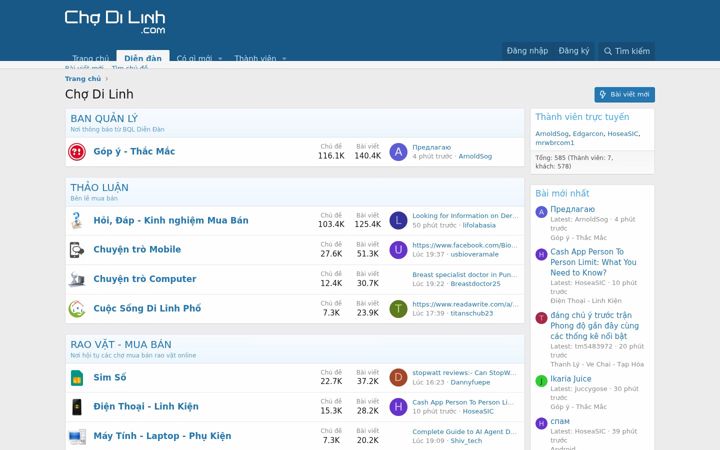Open the Góp ý - Thắc Mắc forum
The height and width of the screenshot is (450, 720).
[x=134, y=152]
